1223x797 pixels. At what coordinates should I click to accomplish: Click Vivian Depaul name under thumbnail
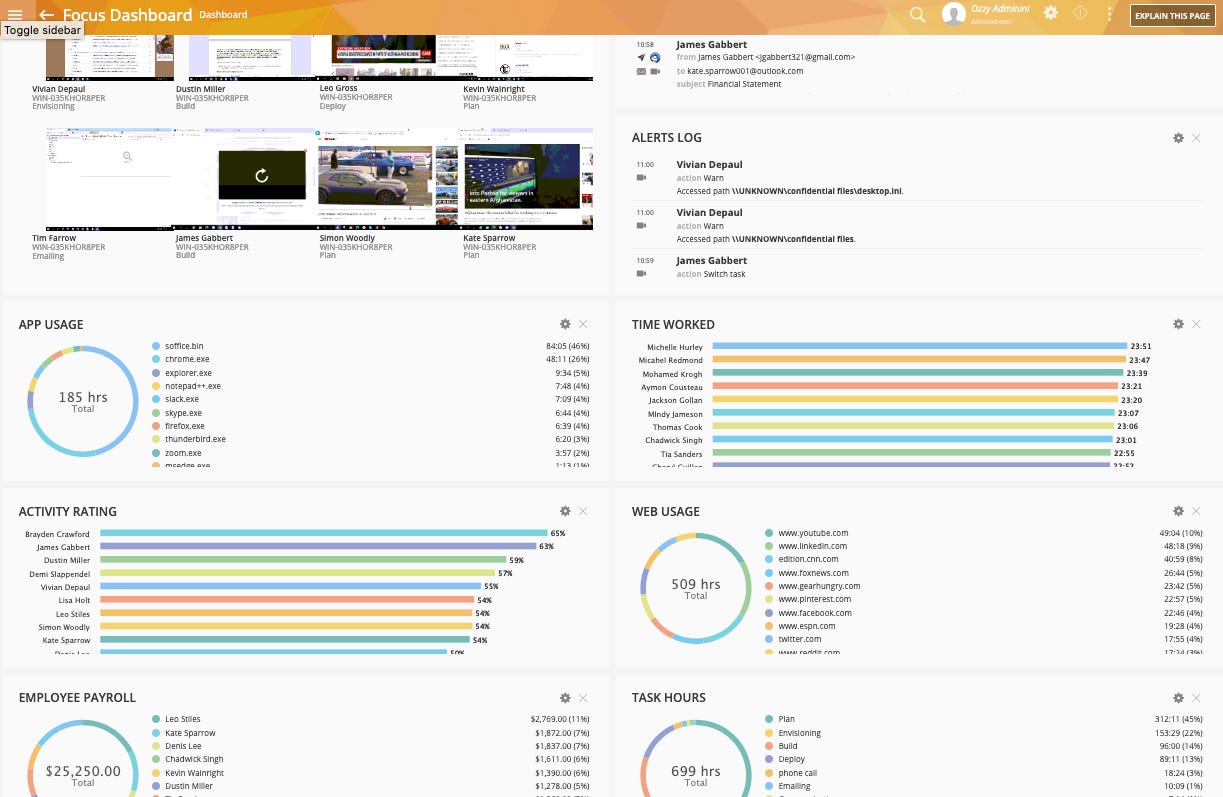click(58, 89)
